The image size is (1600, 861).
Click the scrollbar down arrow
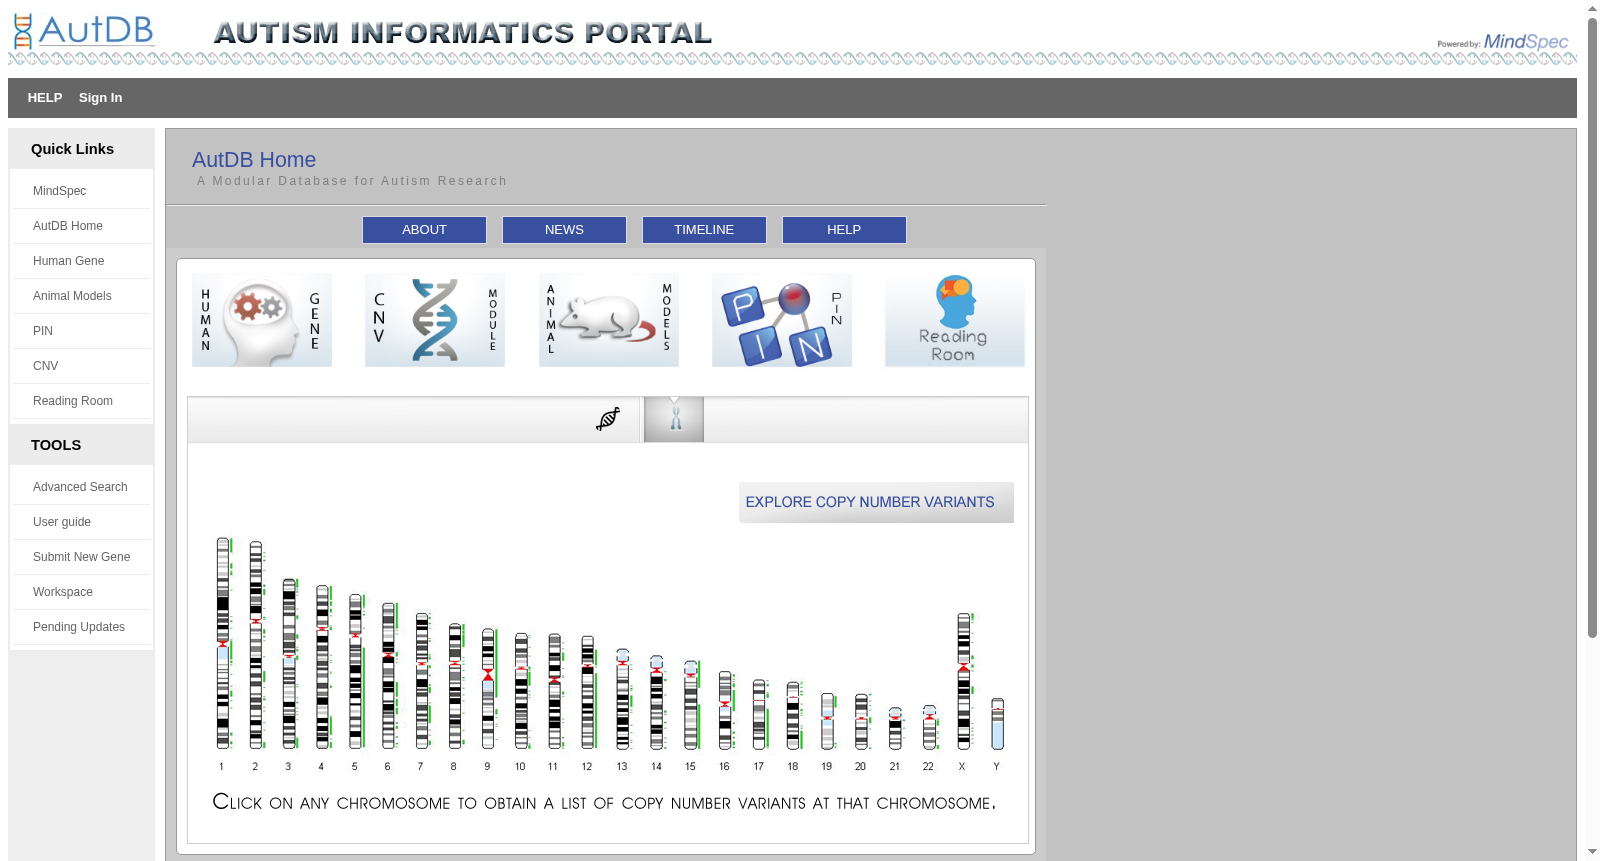(x=1592, y=852)
